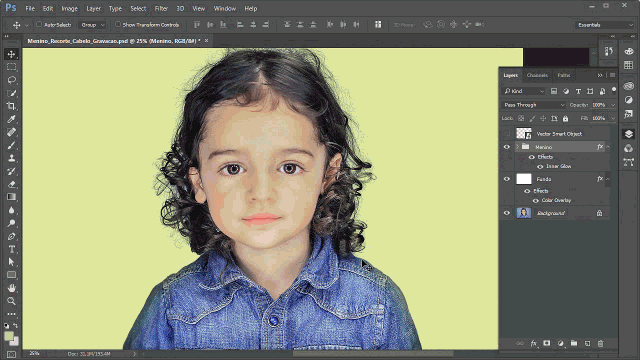Viewport: 640px width, 360px height.
Task: Hide the Color Overlay effect
Action: [x=536, y=200]
